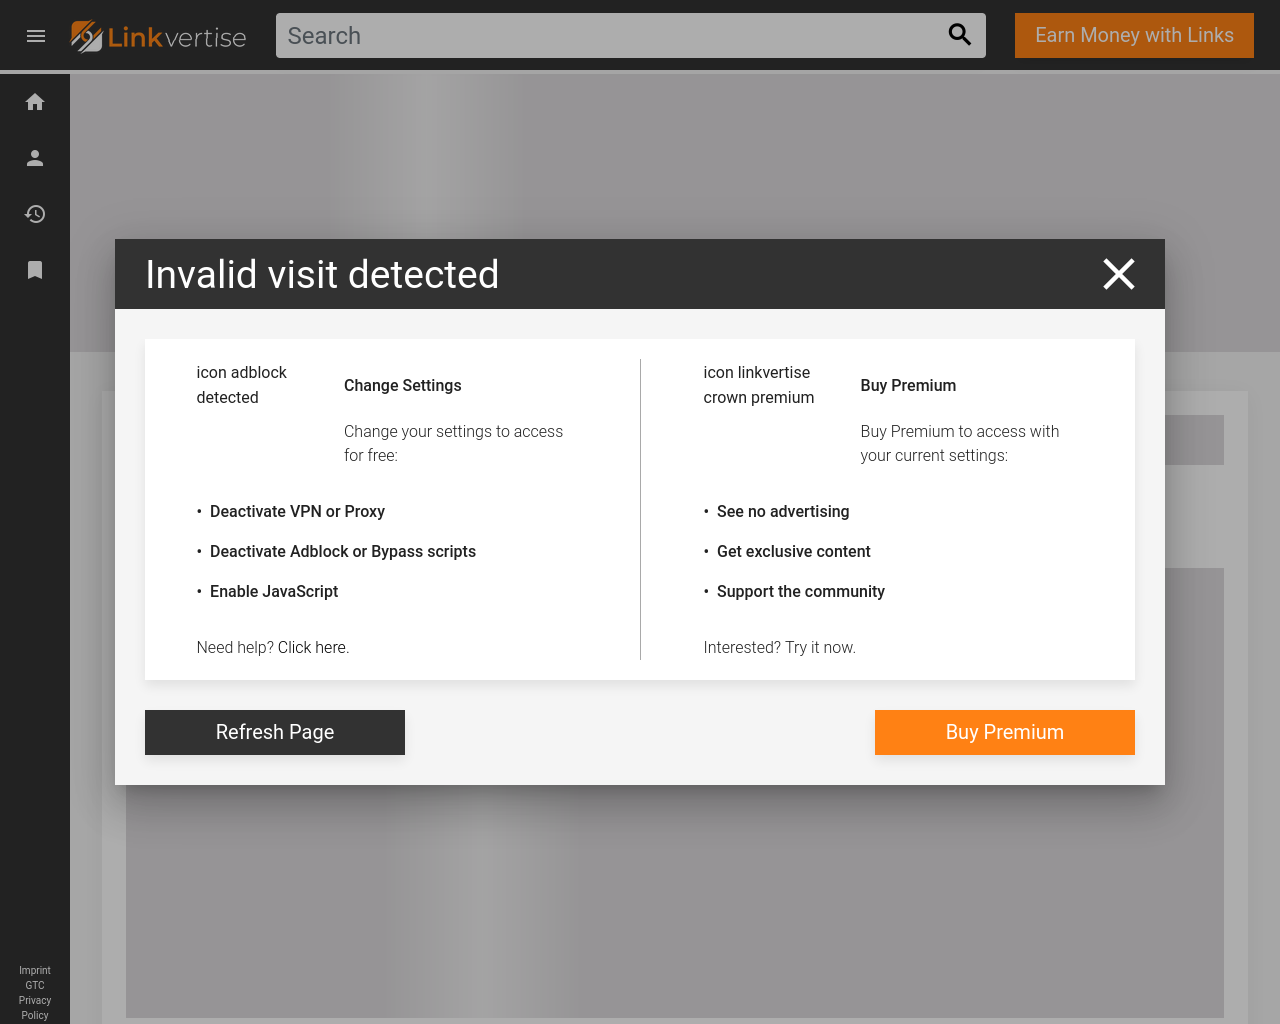Select 'Buy Premium to access with your current settings:' text
This screenshot has width=1280, height=1024.
tap(960, 443)
